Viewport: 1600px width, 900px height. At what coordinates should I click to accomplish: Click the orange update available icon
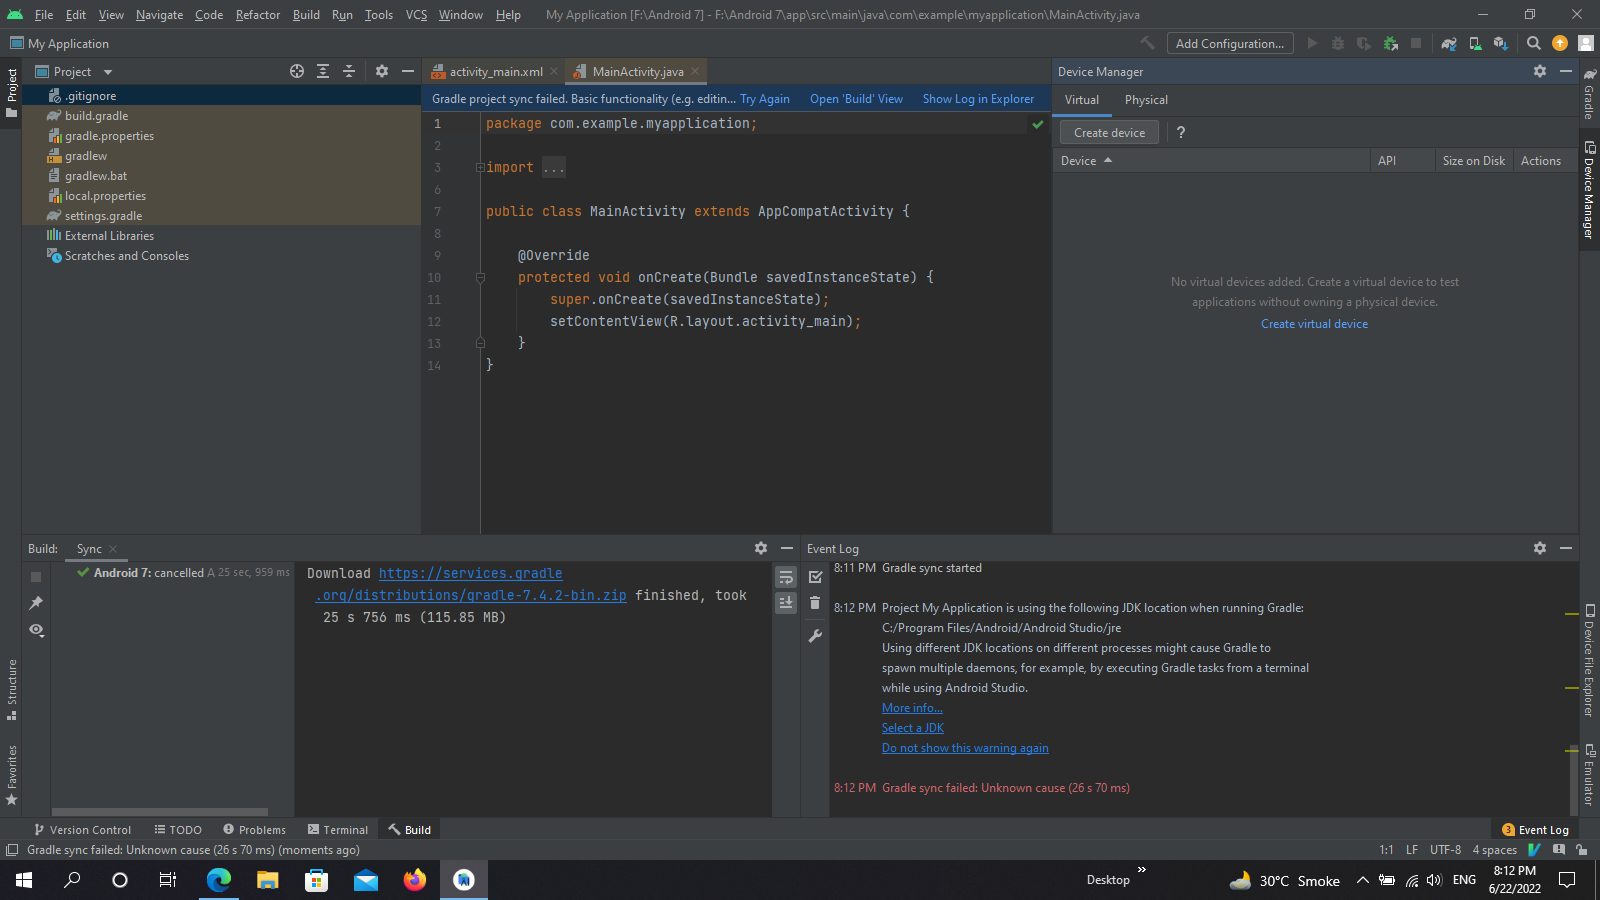pos(1560,43)
